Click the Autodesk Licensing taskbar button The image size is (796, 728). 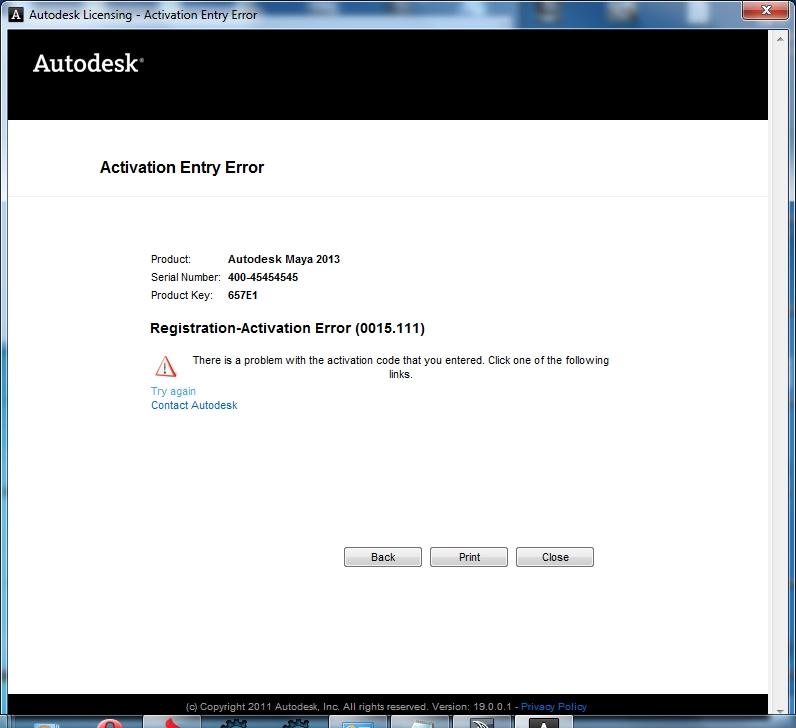[544, 723]
